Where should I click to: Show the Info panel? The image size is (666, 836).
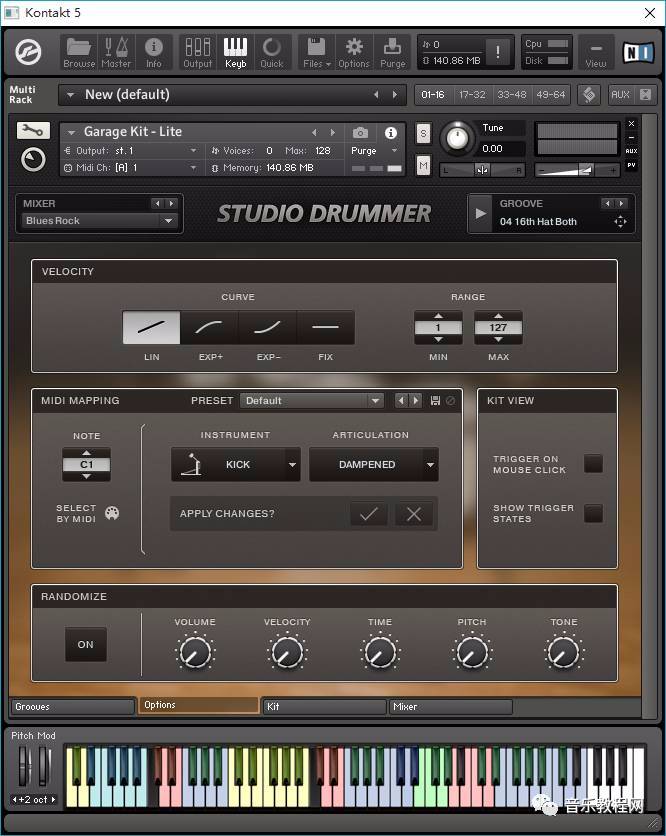[154, 53]
